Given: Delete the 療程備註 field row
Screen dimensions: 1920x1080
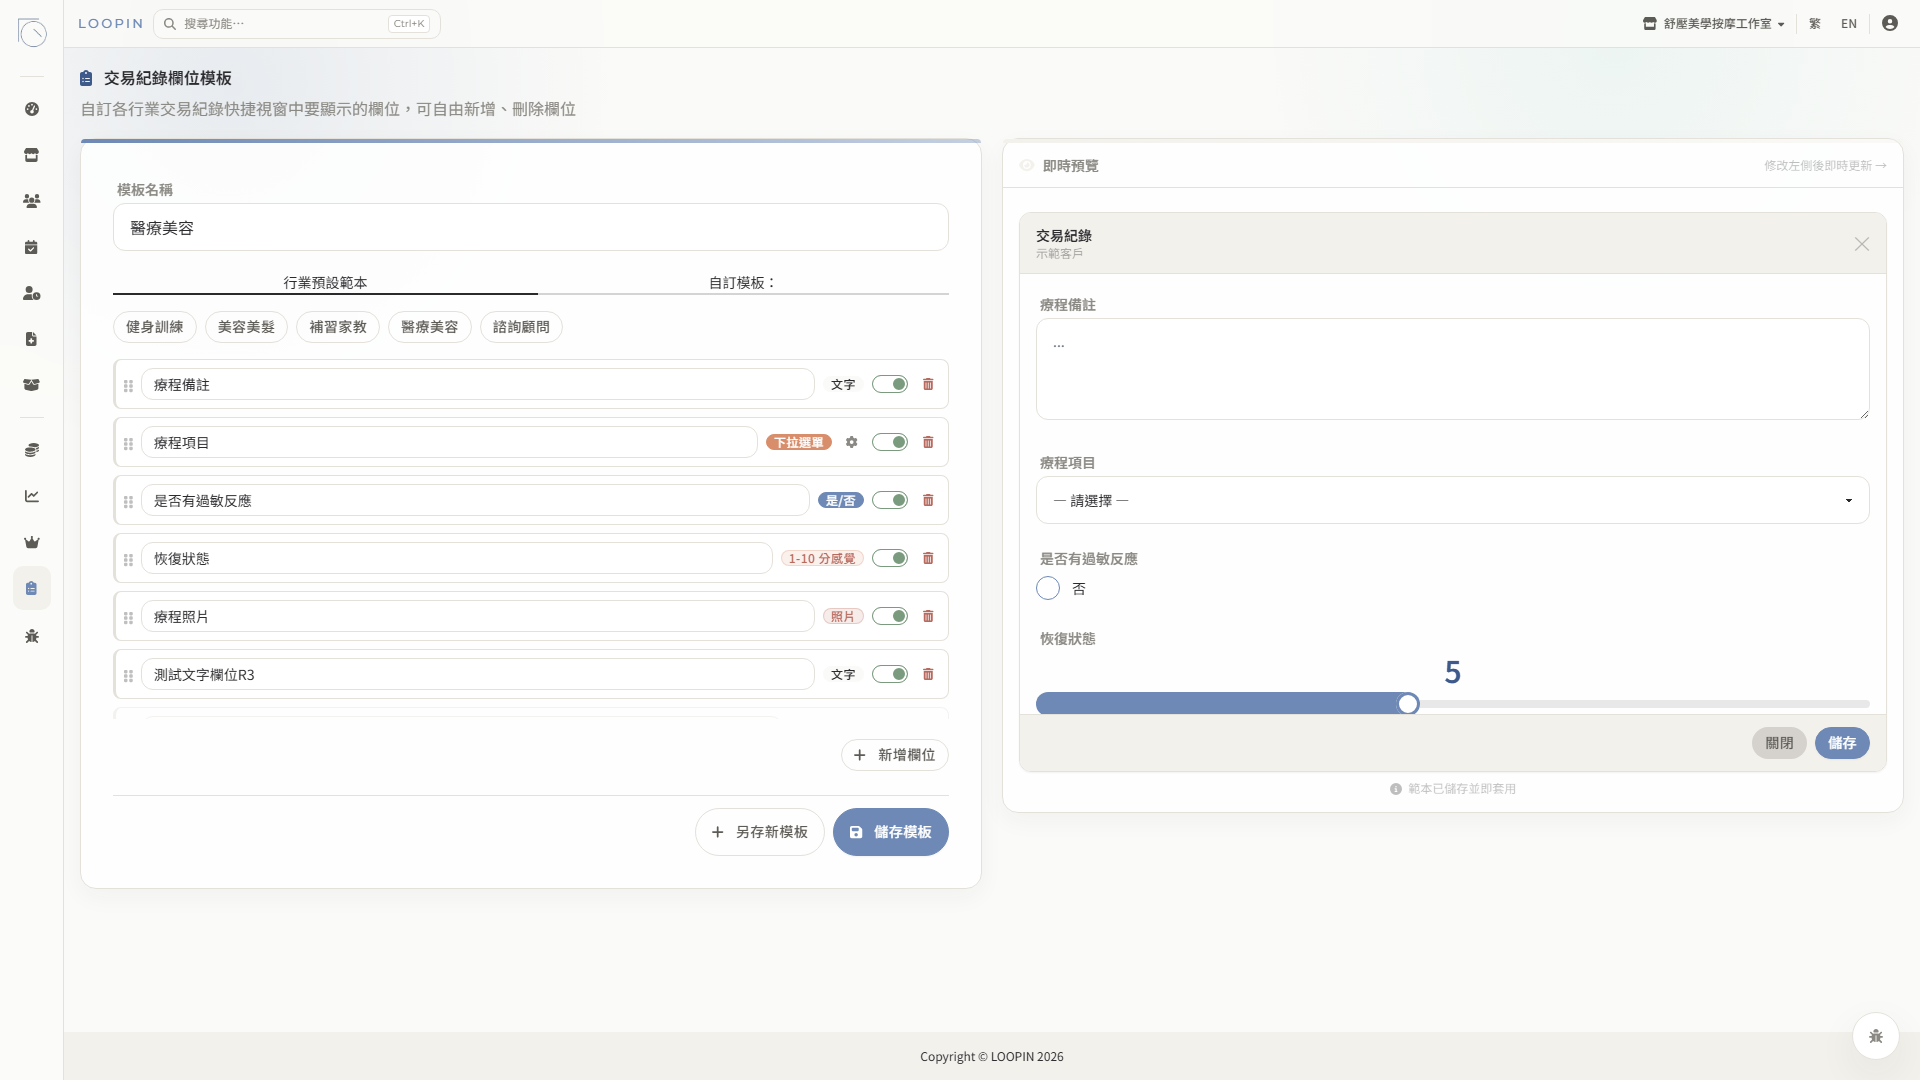Looking at the screenshot, I should click(928, 384).
